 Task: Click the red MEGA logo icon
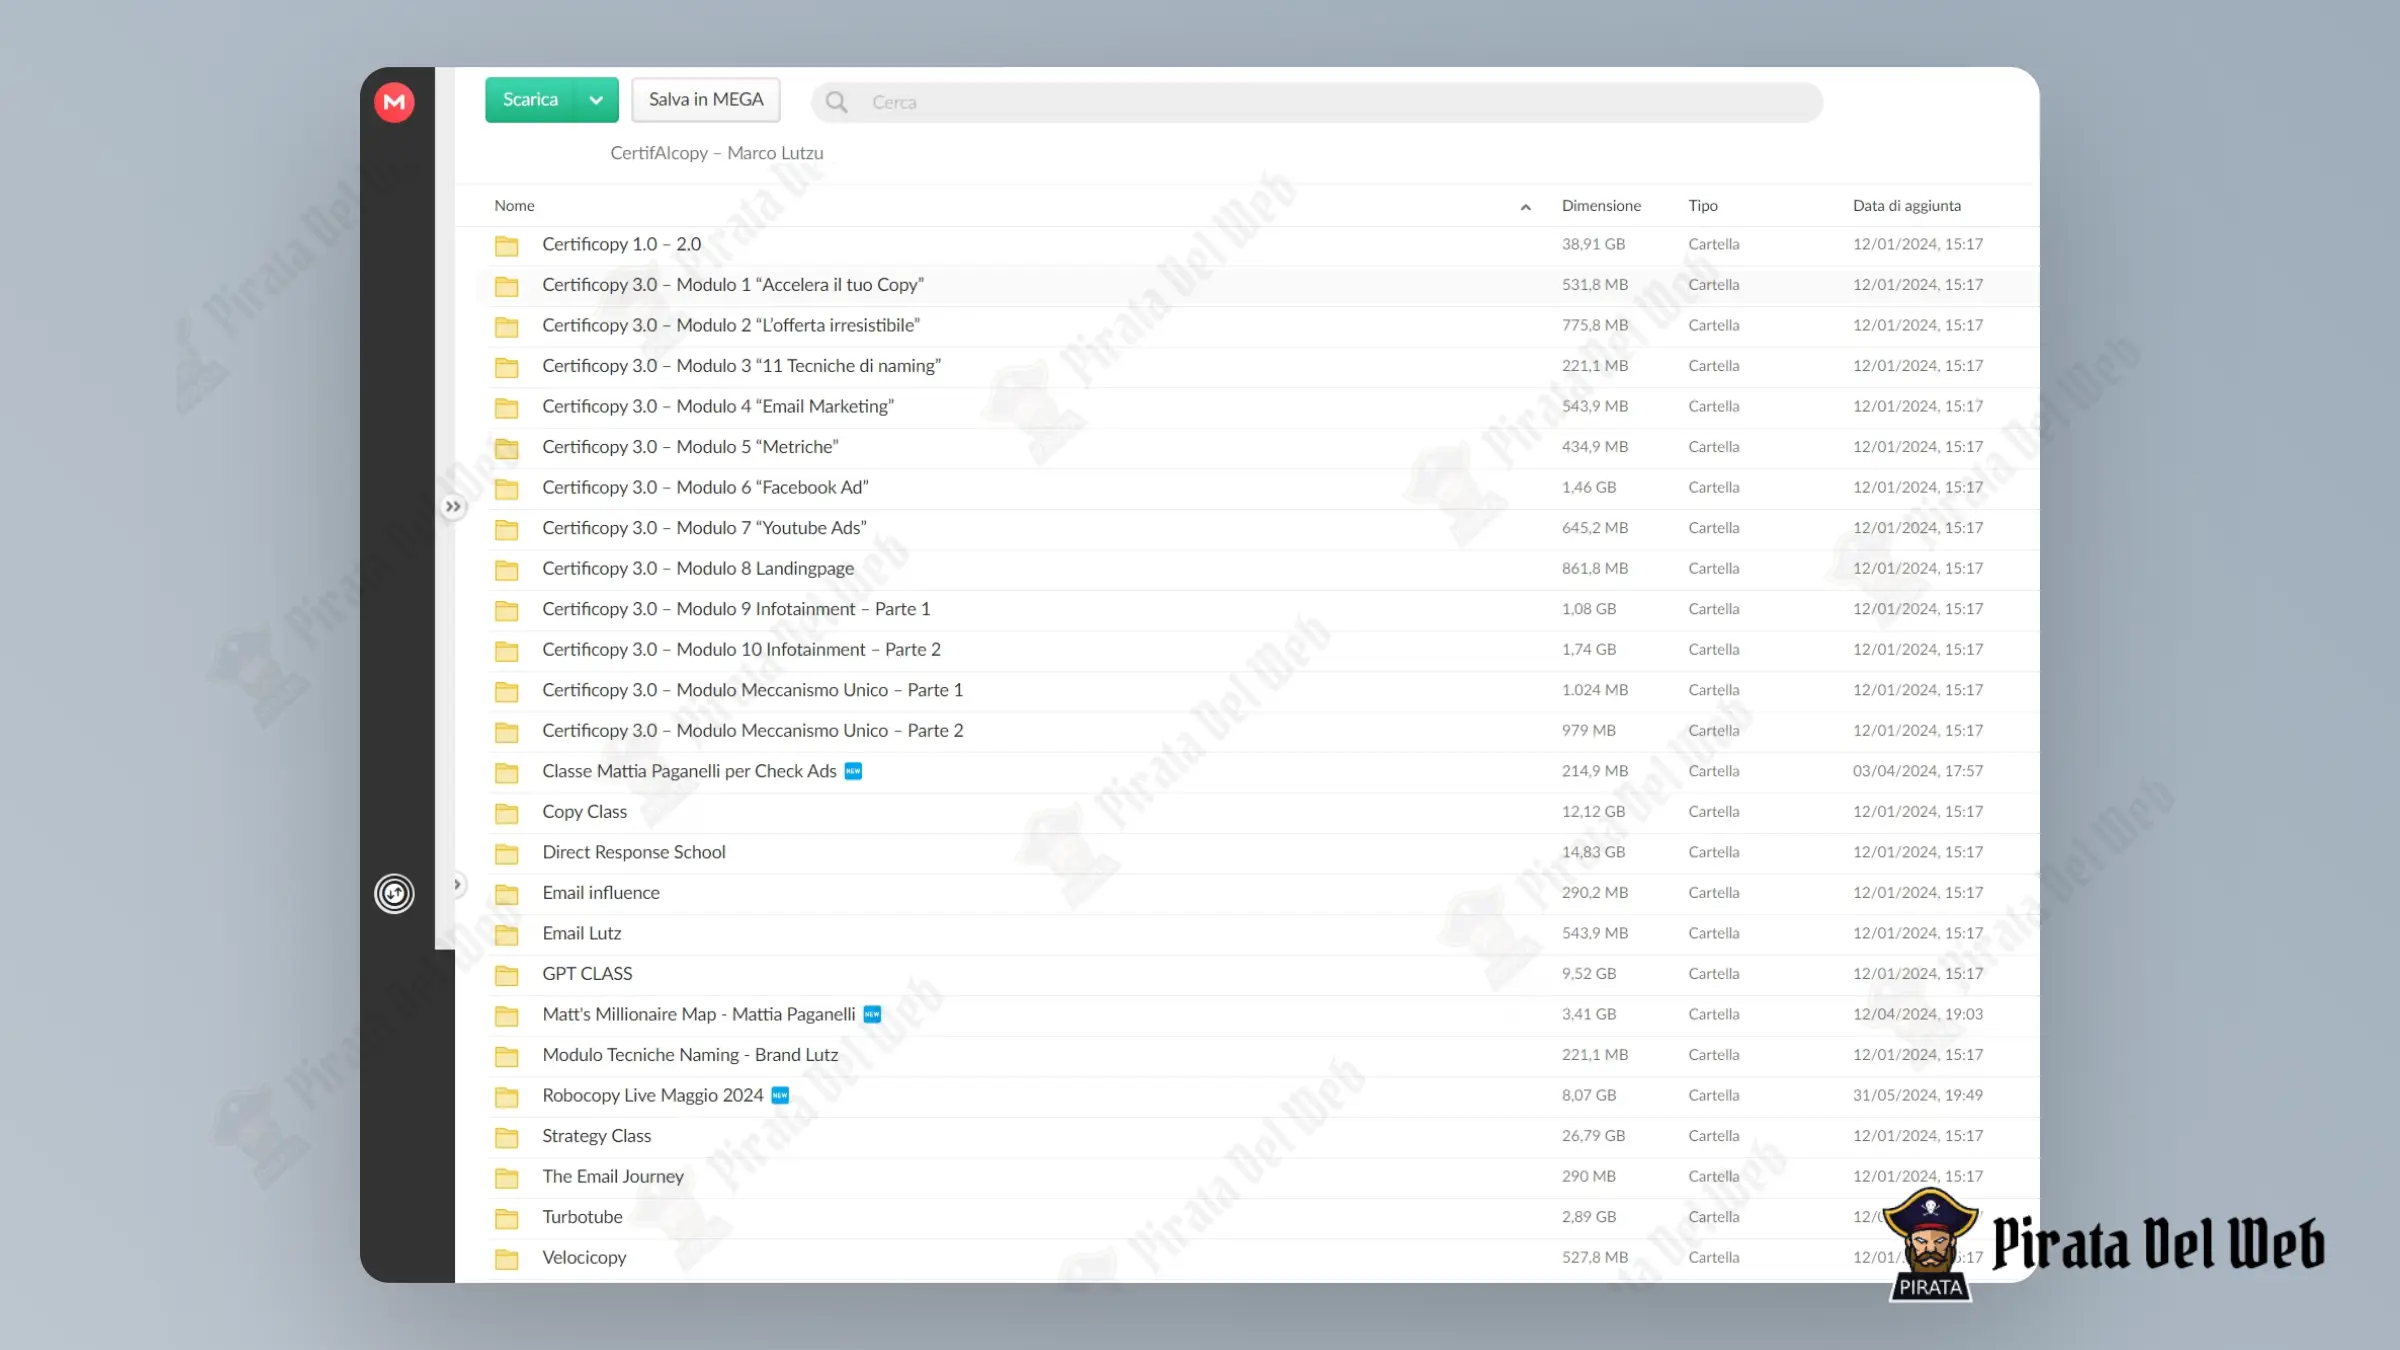[x=394, y=102]
